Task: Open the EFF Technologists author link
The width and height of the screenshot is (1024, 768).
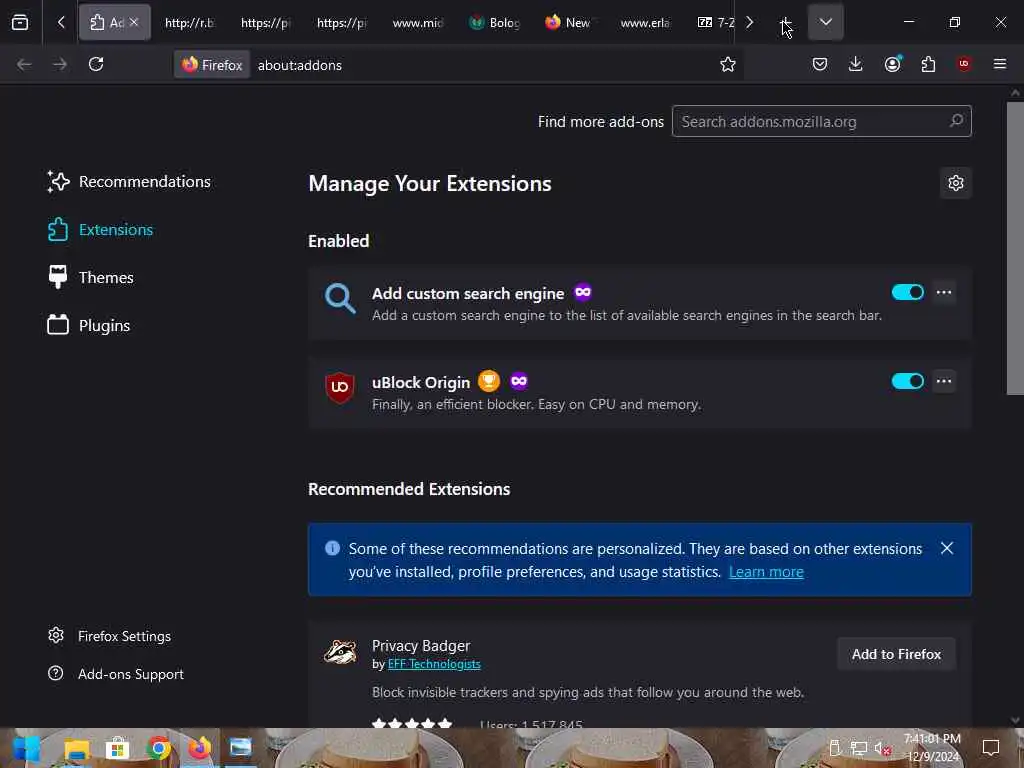Action: (434, 664)
